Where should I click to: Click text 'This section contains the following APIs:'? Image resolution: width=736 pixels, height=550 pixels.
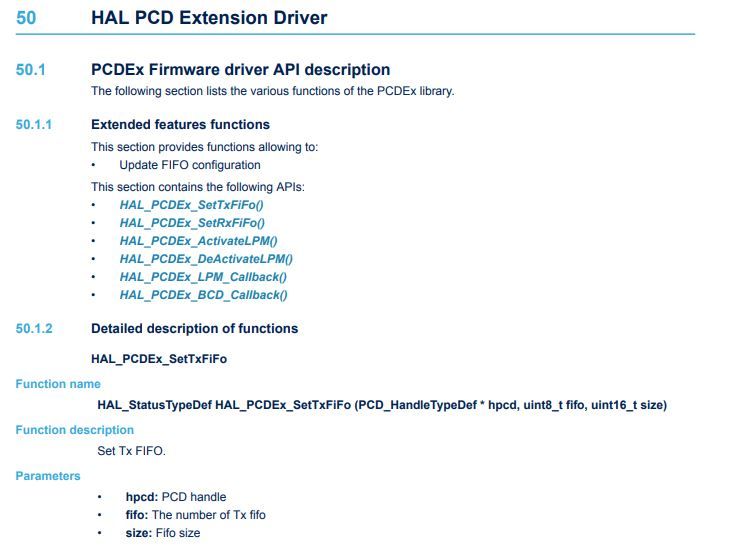click(x=198, y=187)
